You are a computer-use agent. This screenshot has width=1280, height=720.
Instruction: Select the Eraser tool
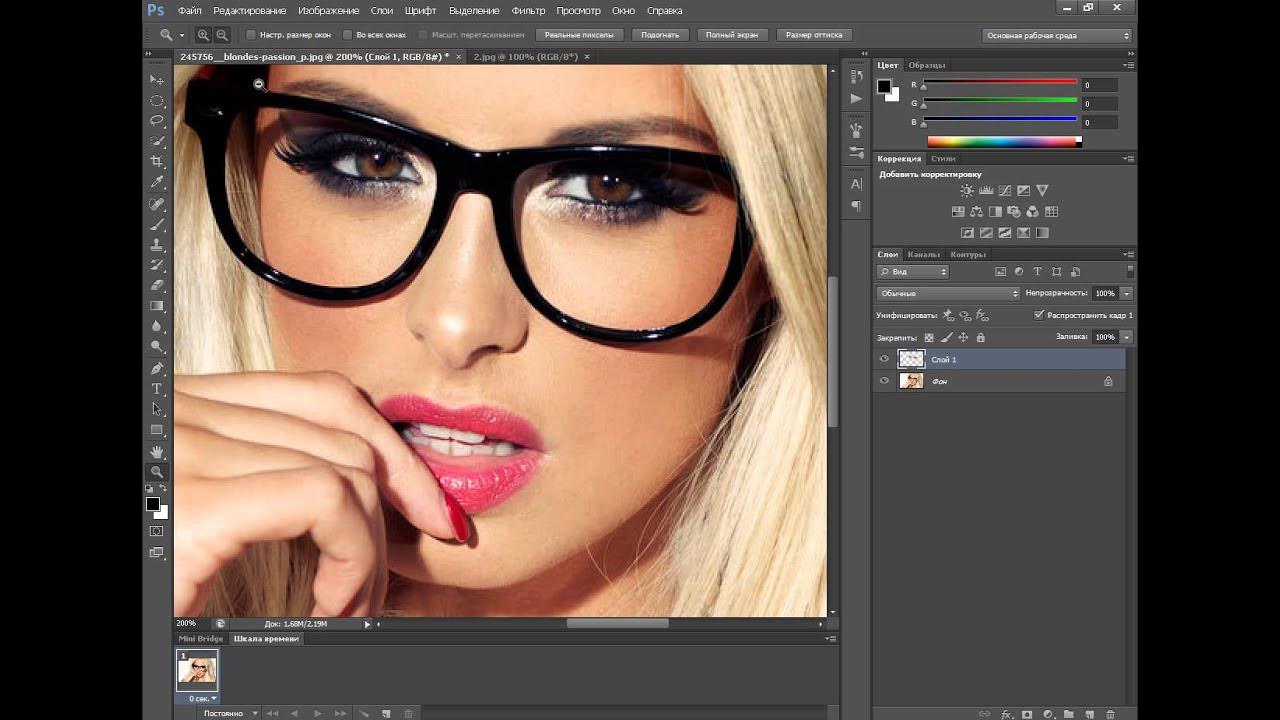click(157, 286)
